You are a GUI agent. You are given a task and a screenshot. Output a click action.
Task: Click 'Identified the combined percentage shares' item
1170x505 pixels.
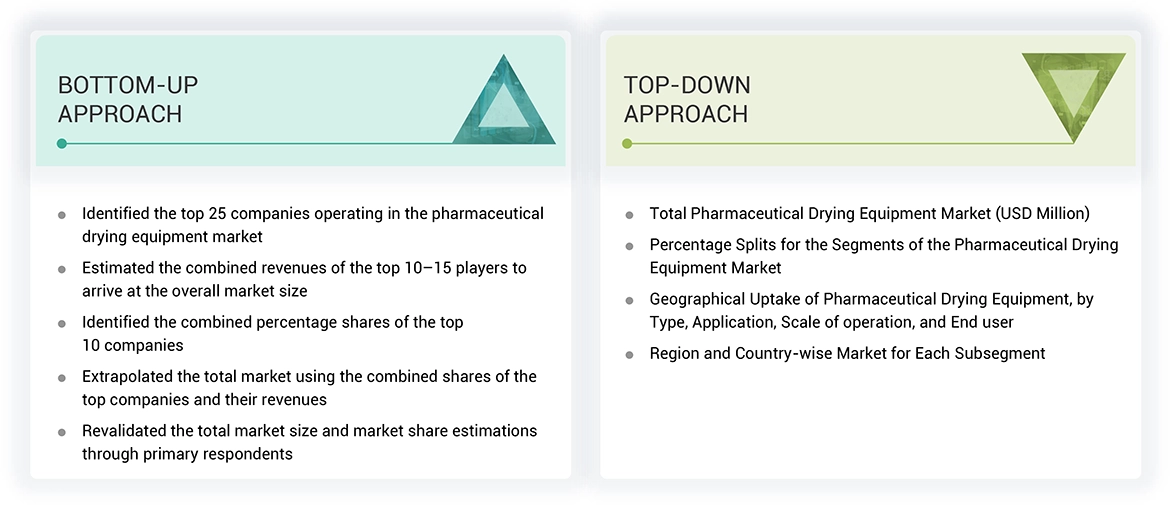click(x=272, y=333)
